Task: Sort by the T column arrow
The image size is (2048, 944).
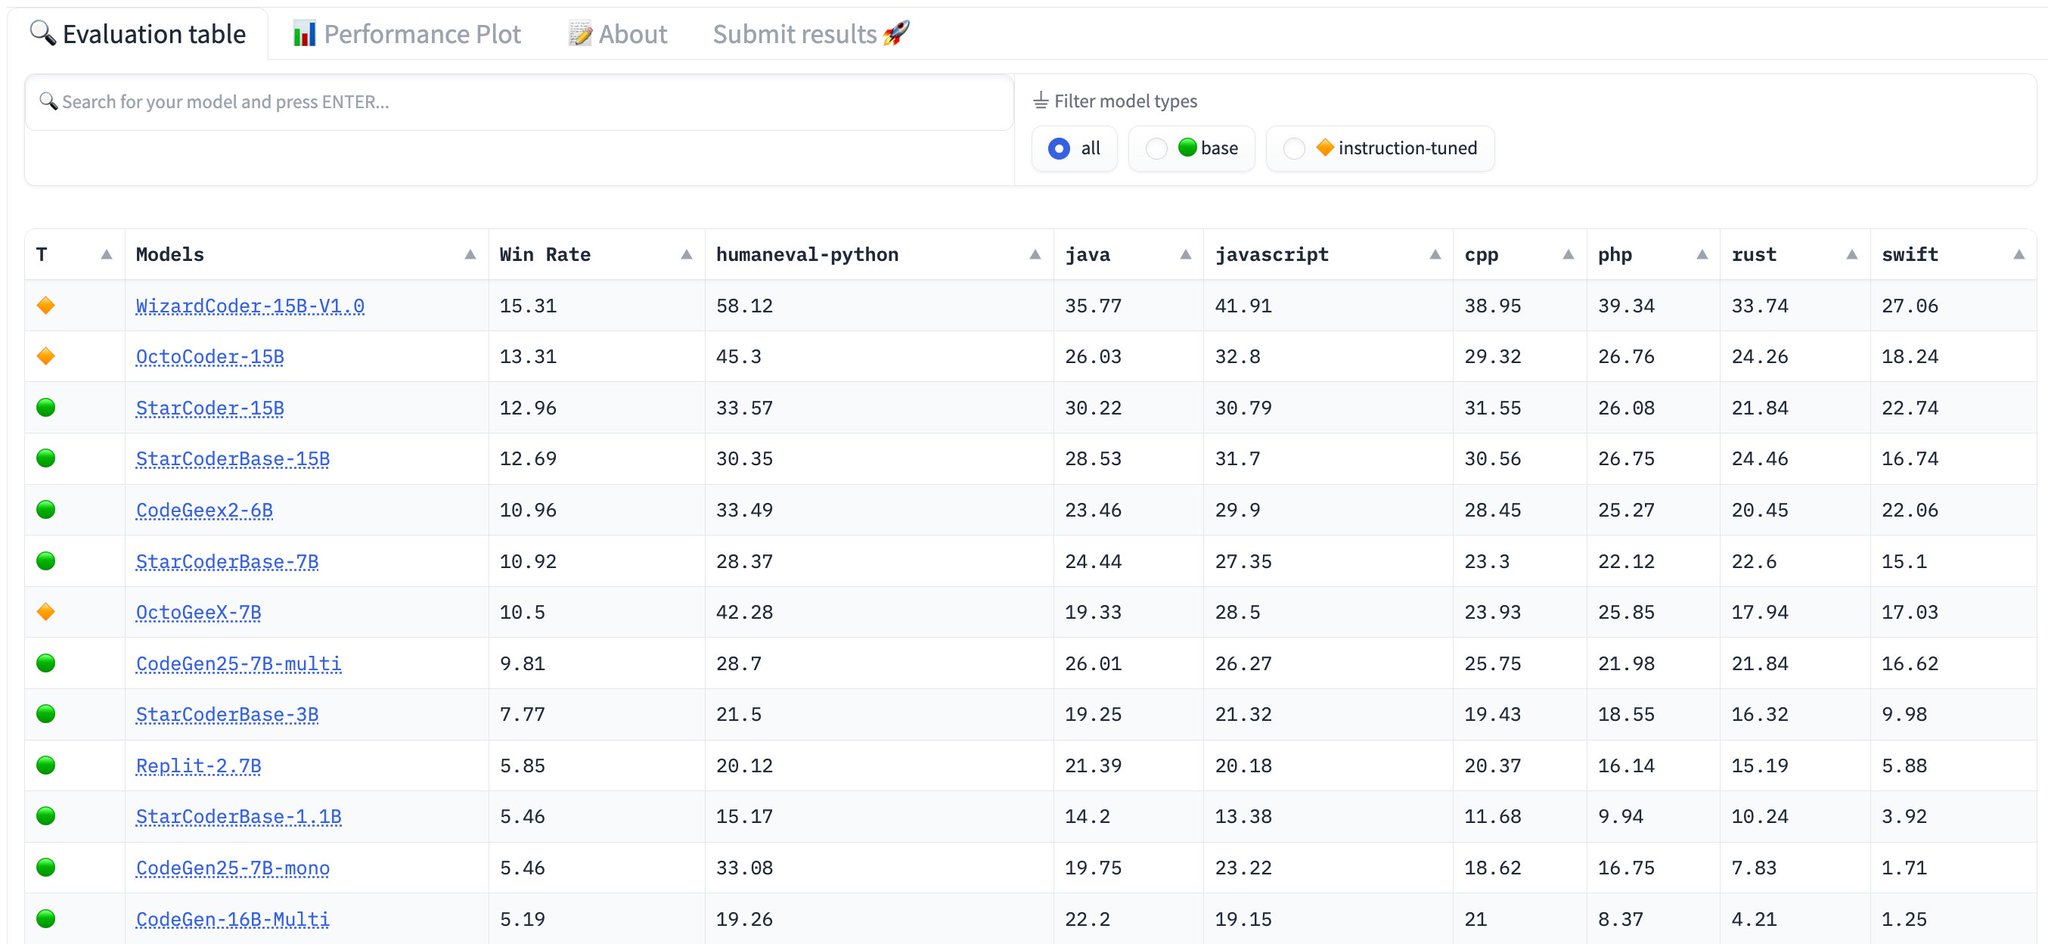Action: click(106, 255)
